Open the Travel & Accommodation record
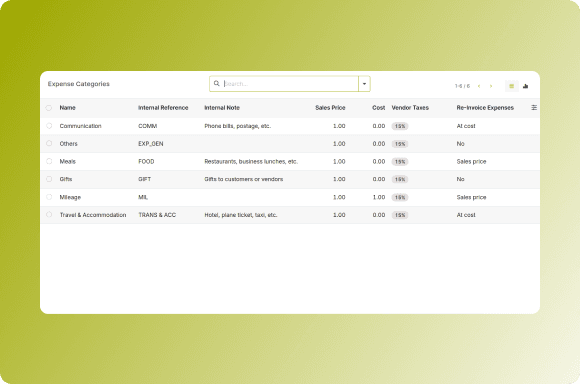This screenshot has height=384, width=580. coord(93,215)
